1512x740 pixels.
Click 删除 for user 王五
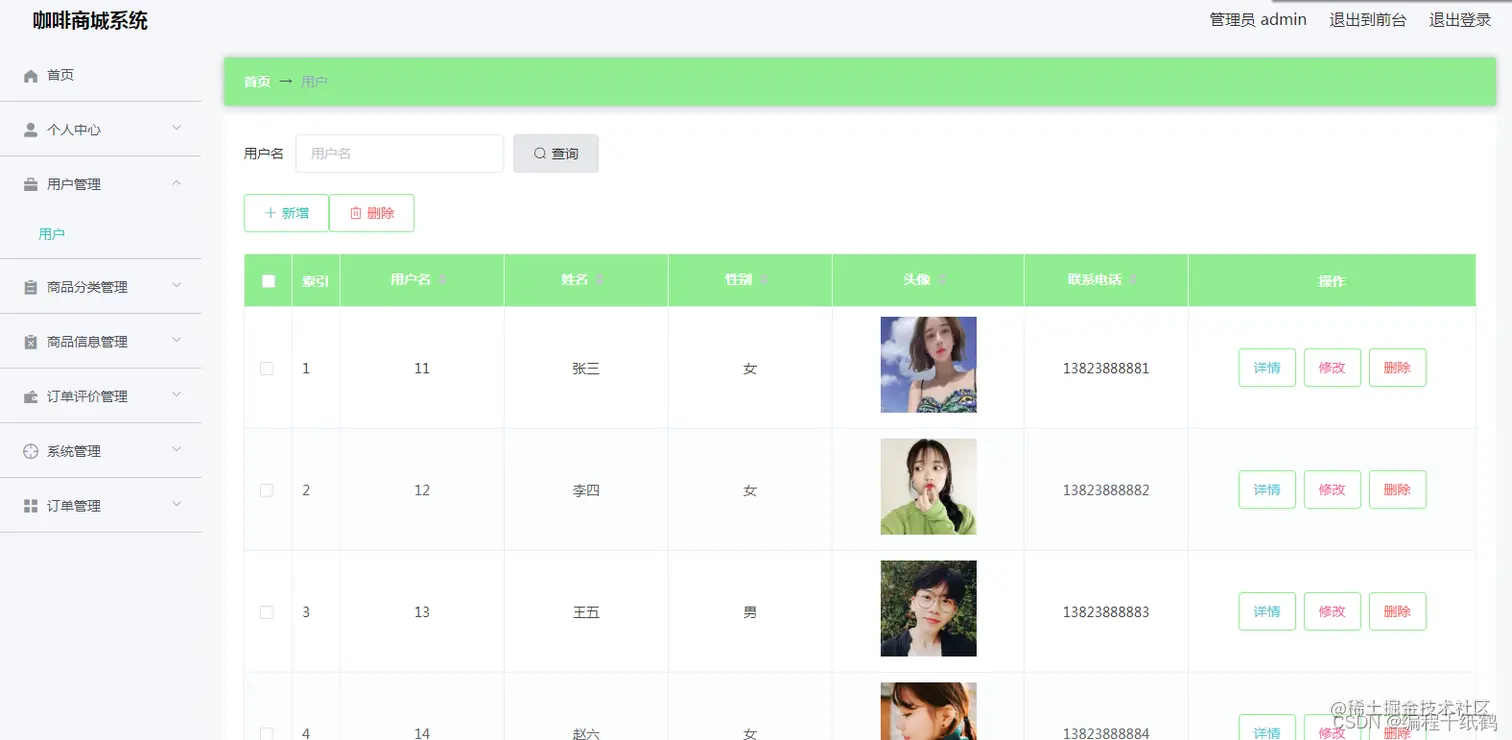tap(1397, 612)
